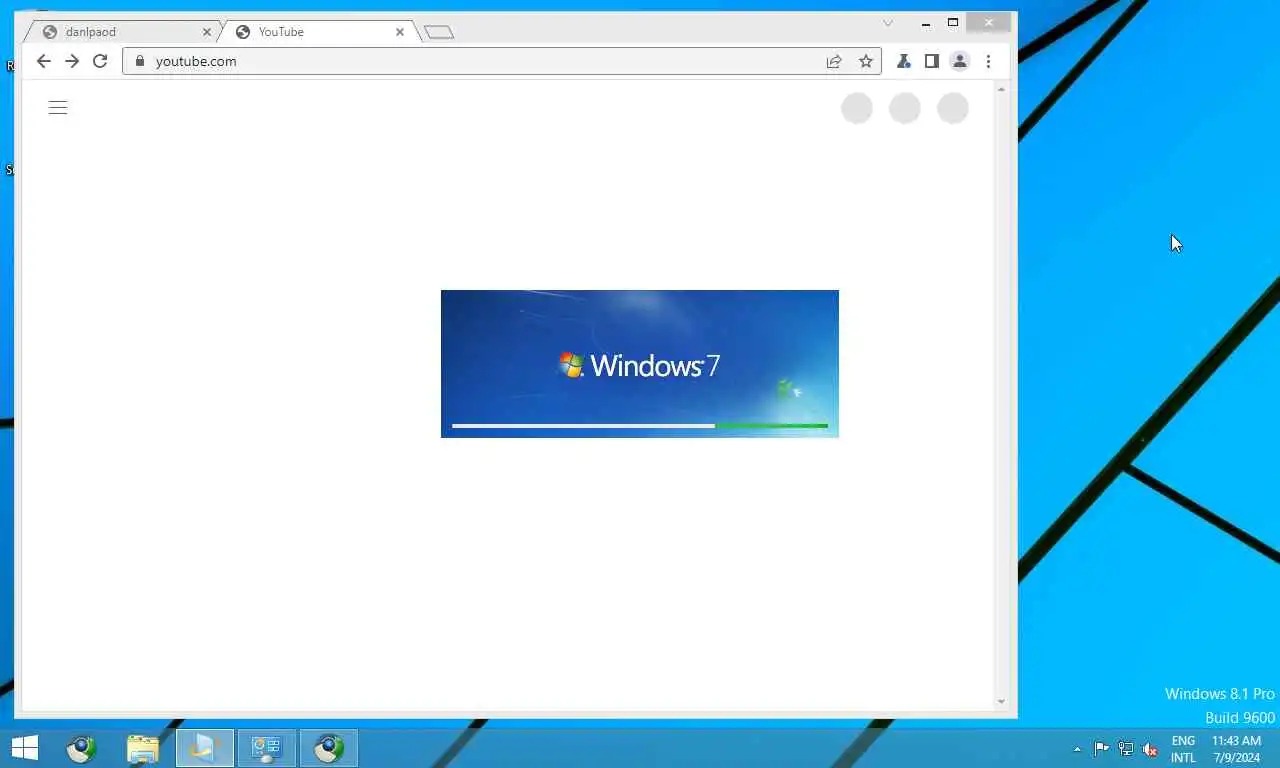This screenshot has width=1280, height=768.
Task: Open the Control Panel taskbar window
Action: tap(266, 748)
